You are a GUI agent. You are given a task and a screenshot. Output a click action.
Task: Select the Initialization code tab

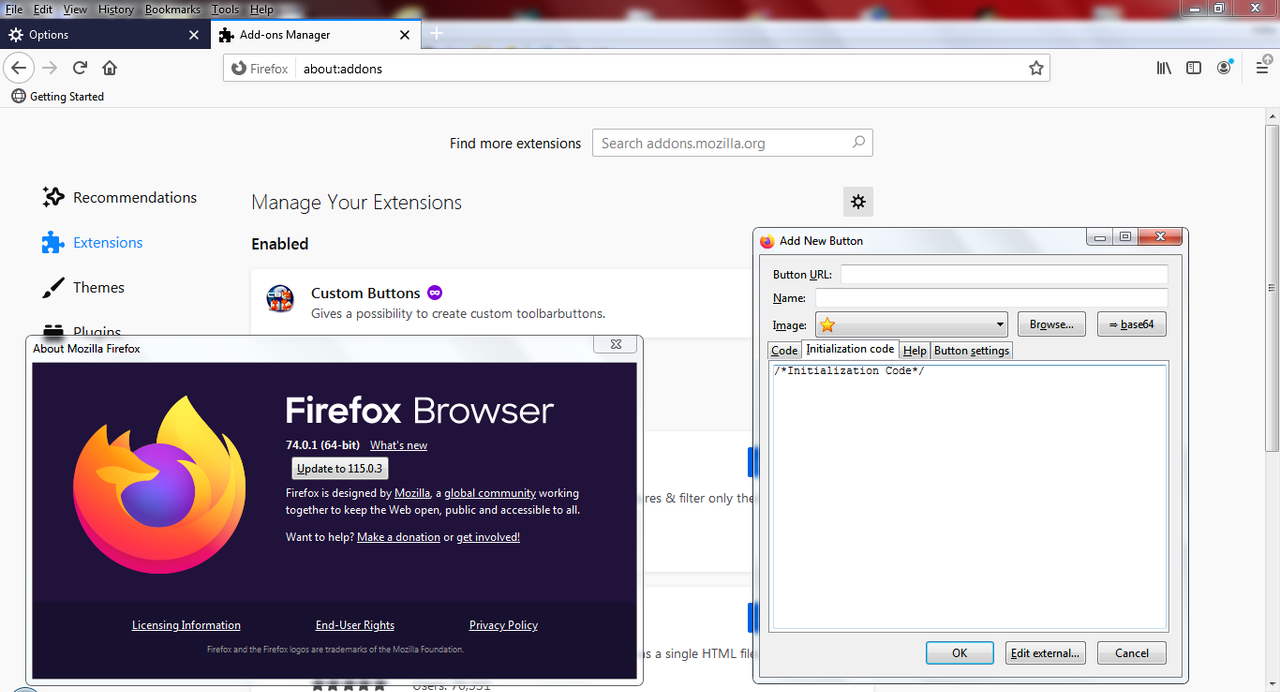click(x=850, y=349)
